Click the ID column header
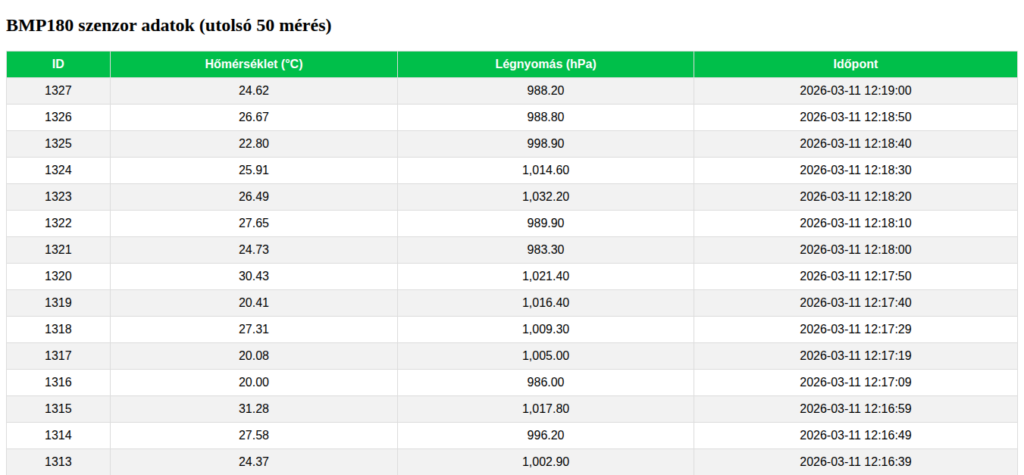This screenshot has width=1024, height=475. click(58, 64)
